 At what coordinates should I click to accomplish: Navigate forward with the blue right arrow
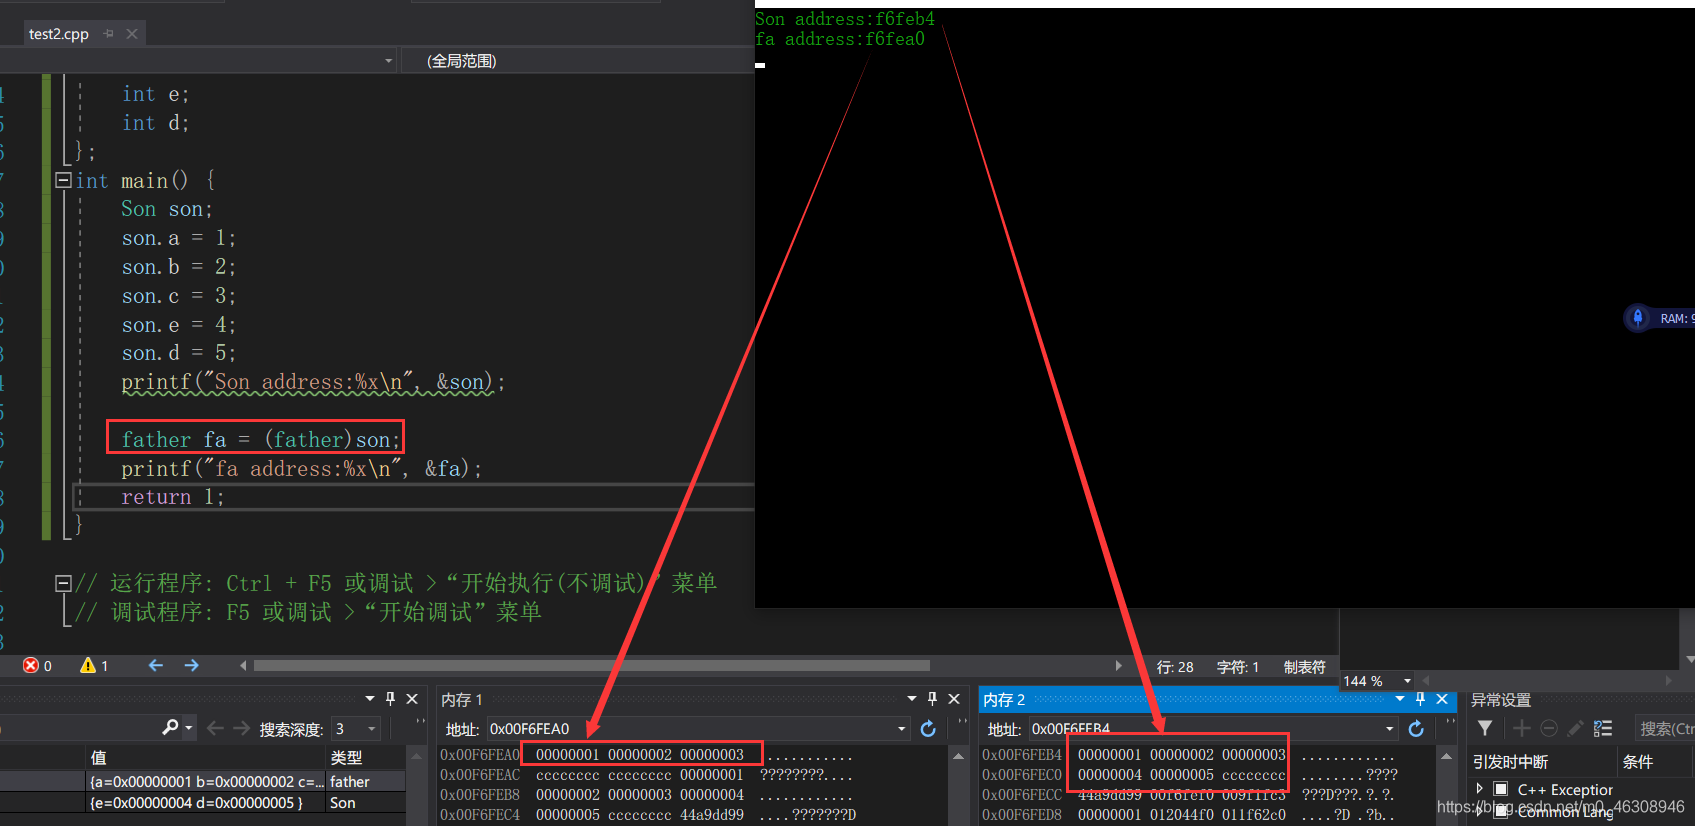191,666
